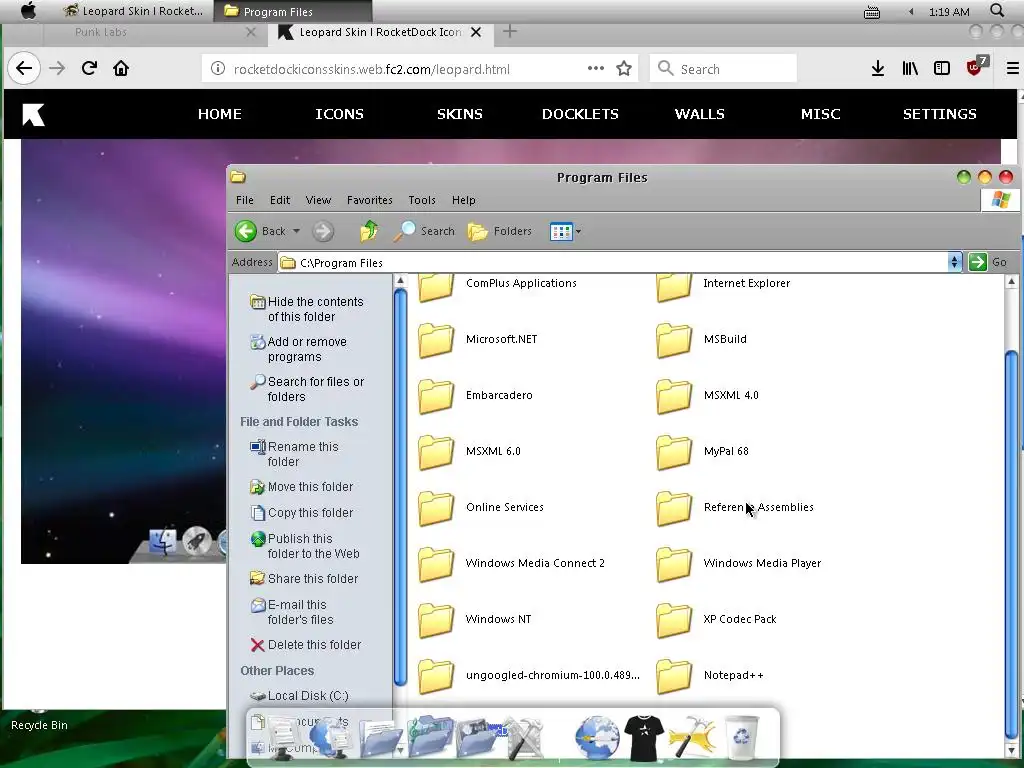Open the Embarcadero folder
1024x768 pixels.
(475, 395)
